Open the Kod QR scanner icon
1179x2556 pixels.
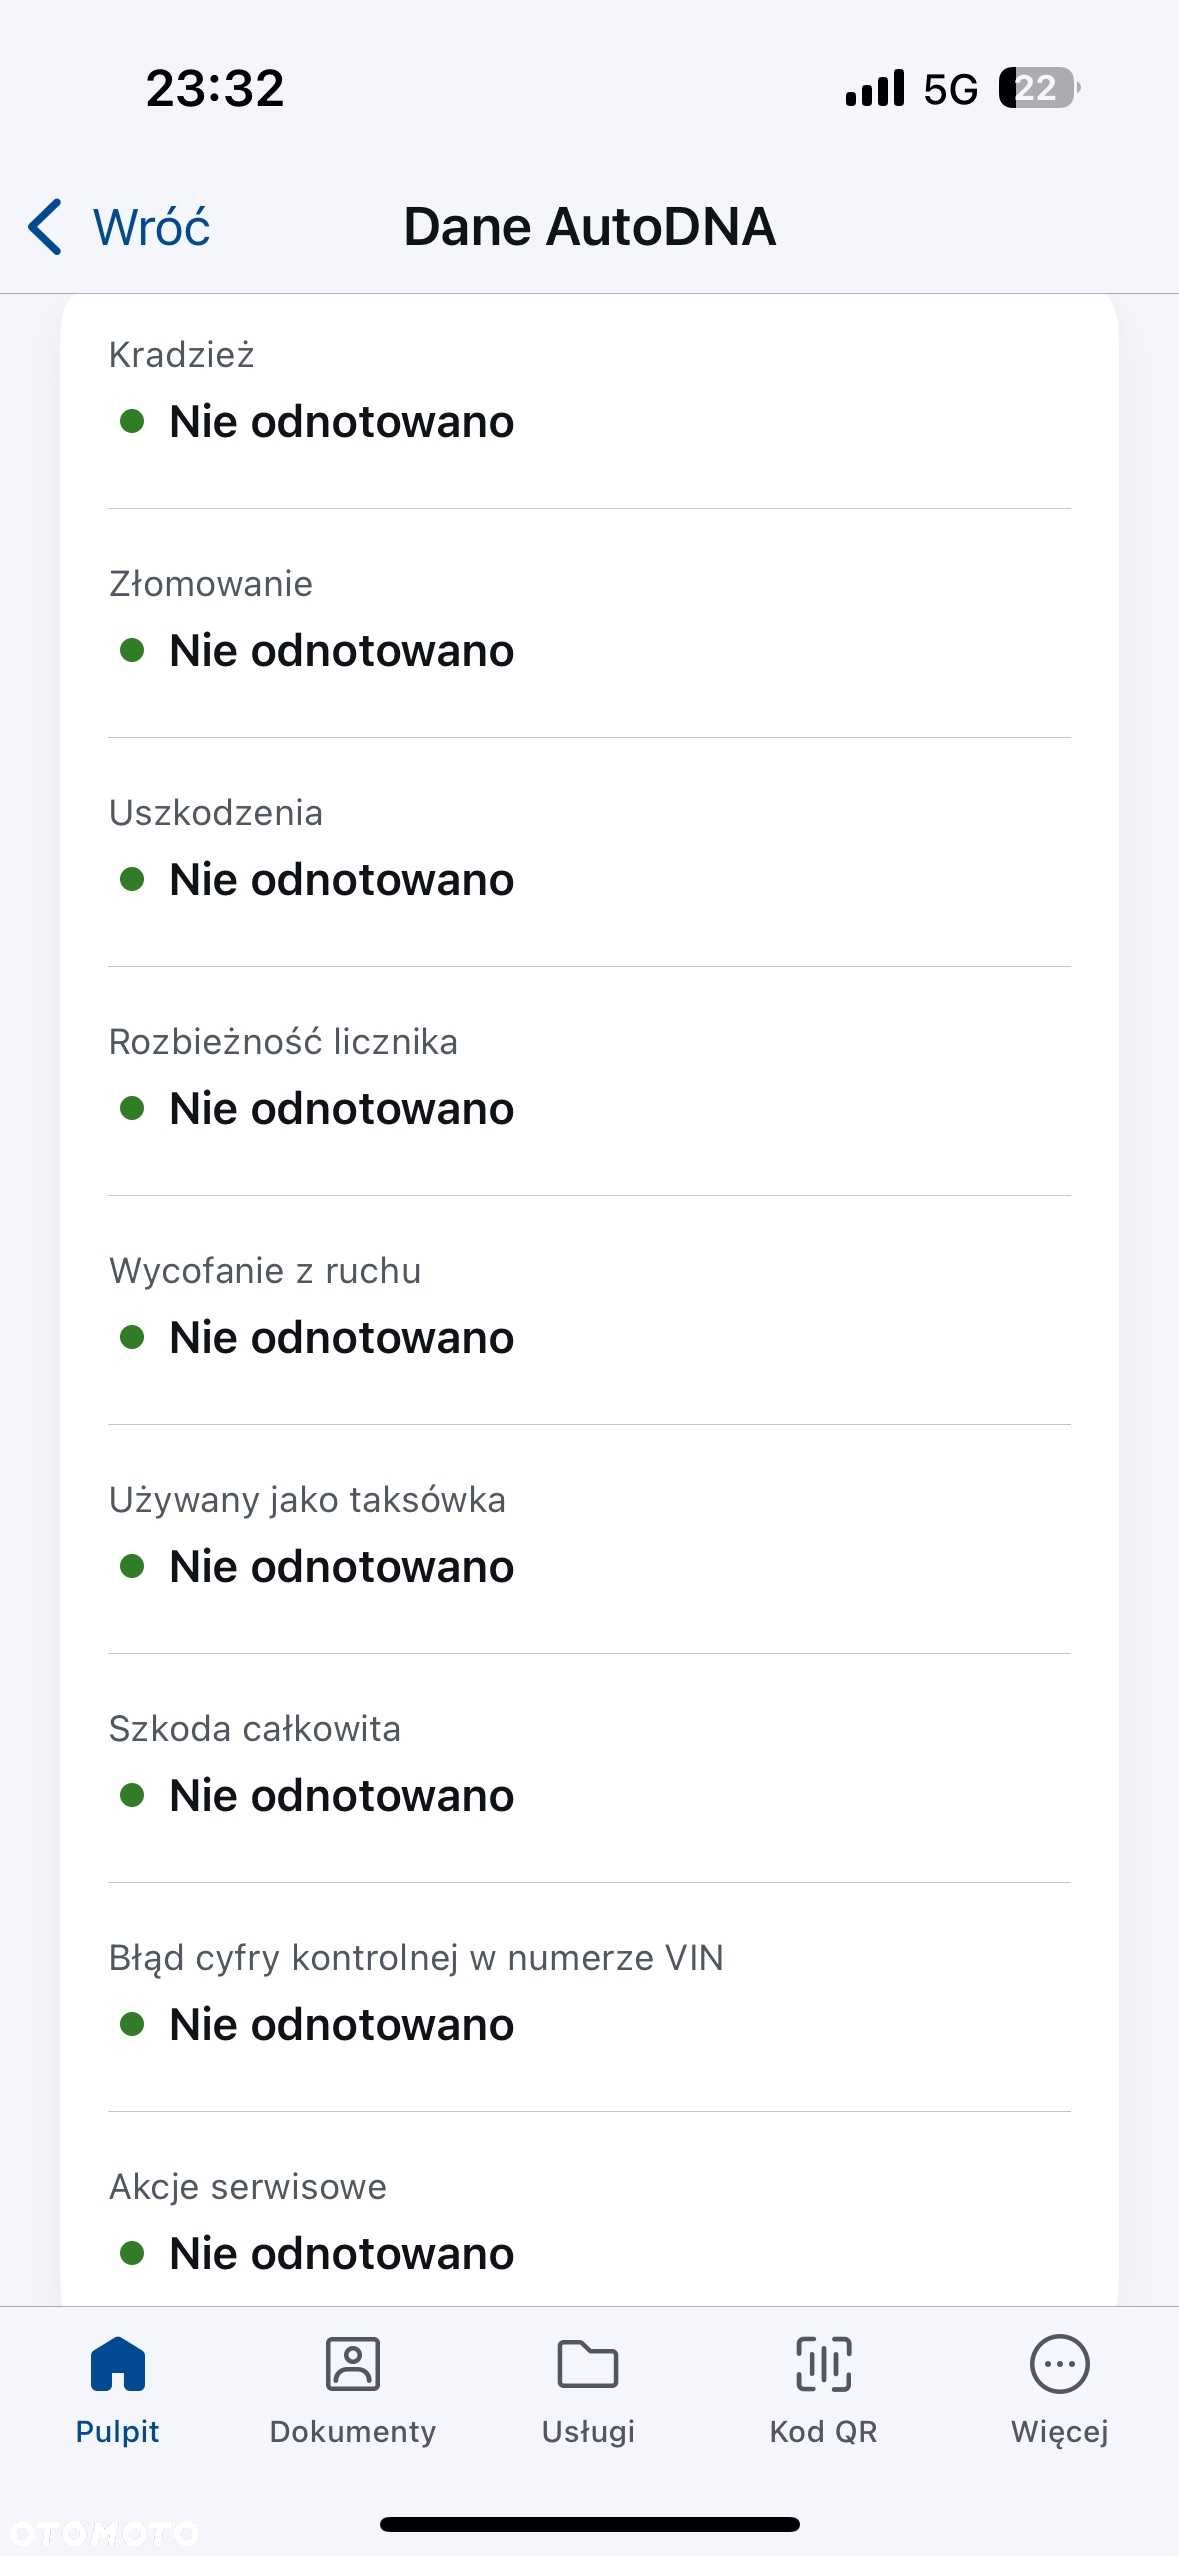tap(824, 2364)
